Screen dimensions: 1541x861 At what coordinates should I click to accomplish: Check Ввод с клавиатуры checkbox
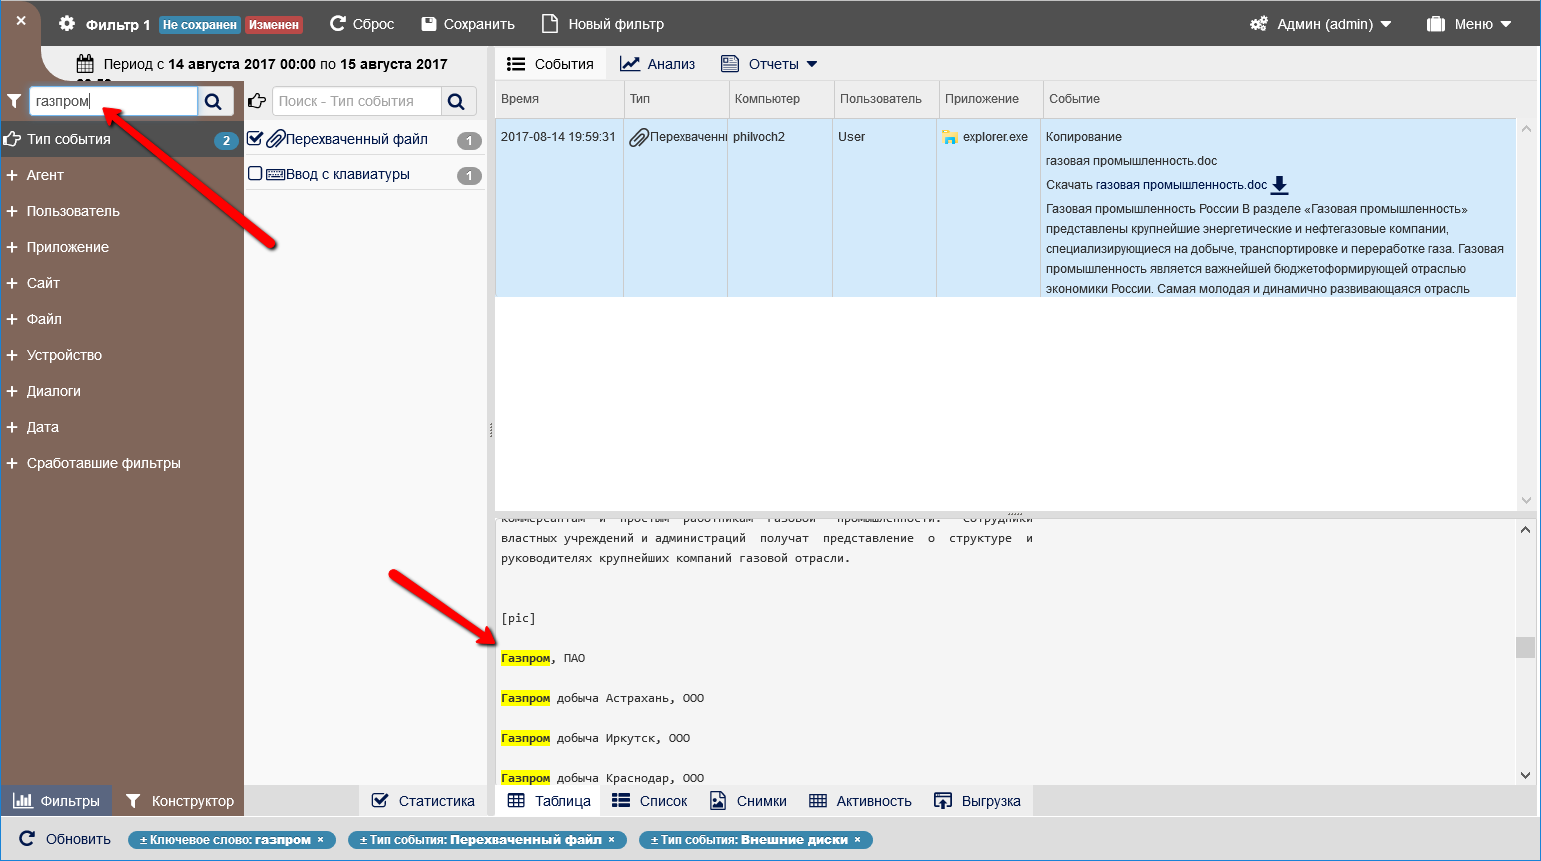(255, 174)
